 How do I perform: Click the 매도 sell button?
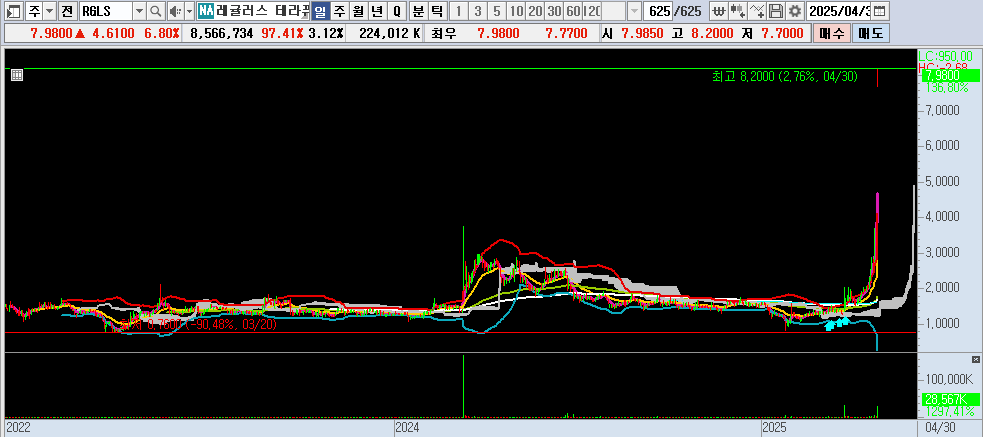[x=871, y=33]
